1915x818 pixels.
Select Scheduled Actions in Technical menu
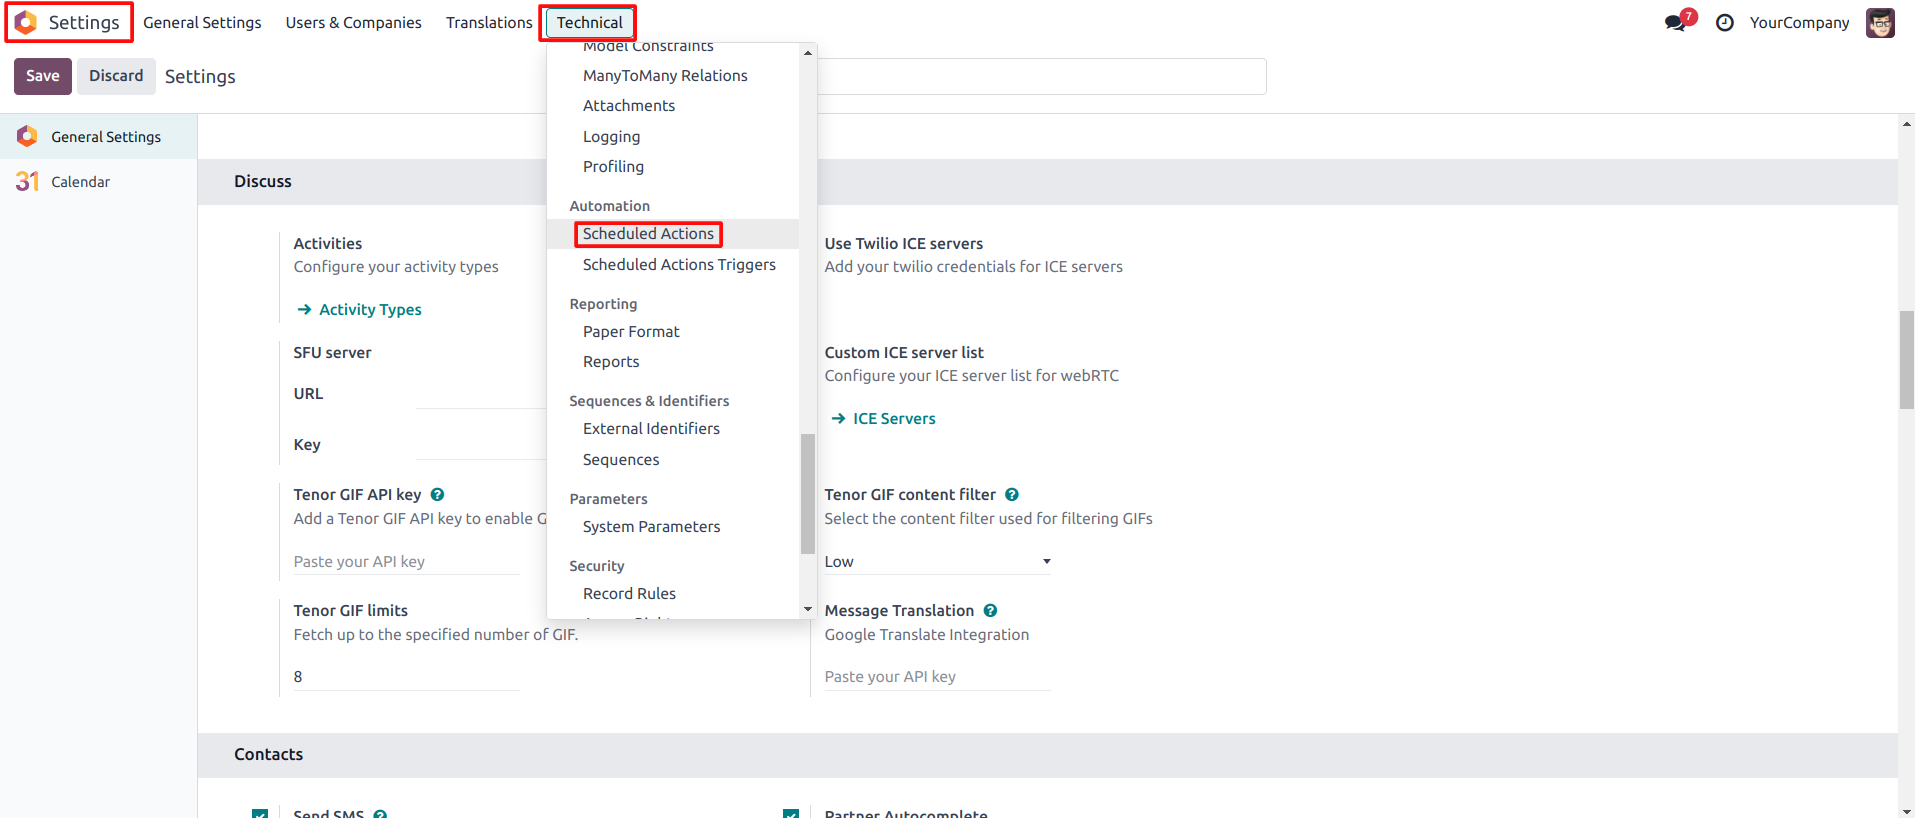(648, 234)
